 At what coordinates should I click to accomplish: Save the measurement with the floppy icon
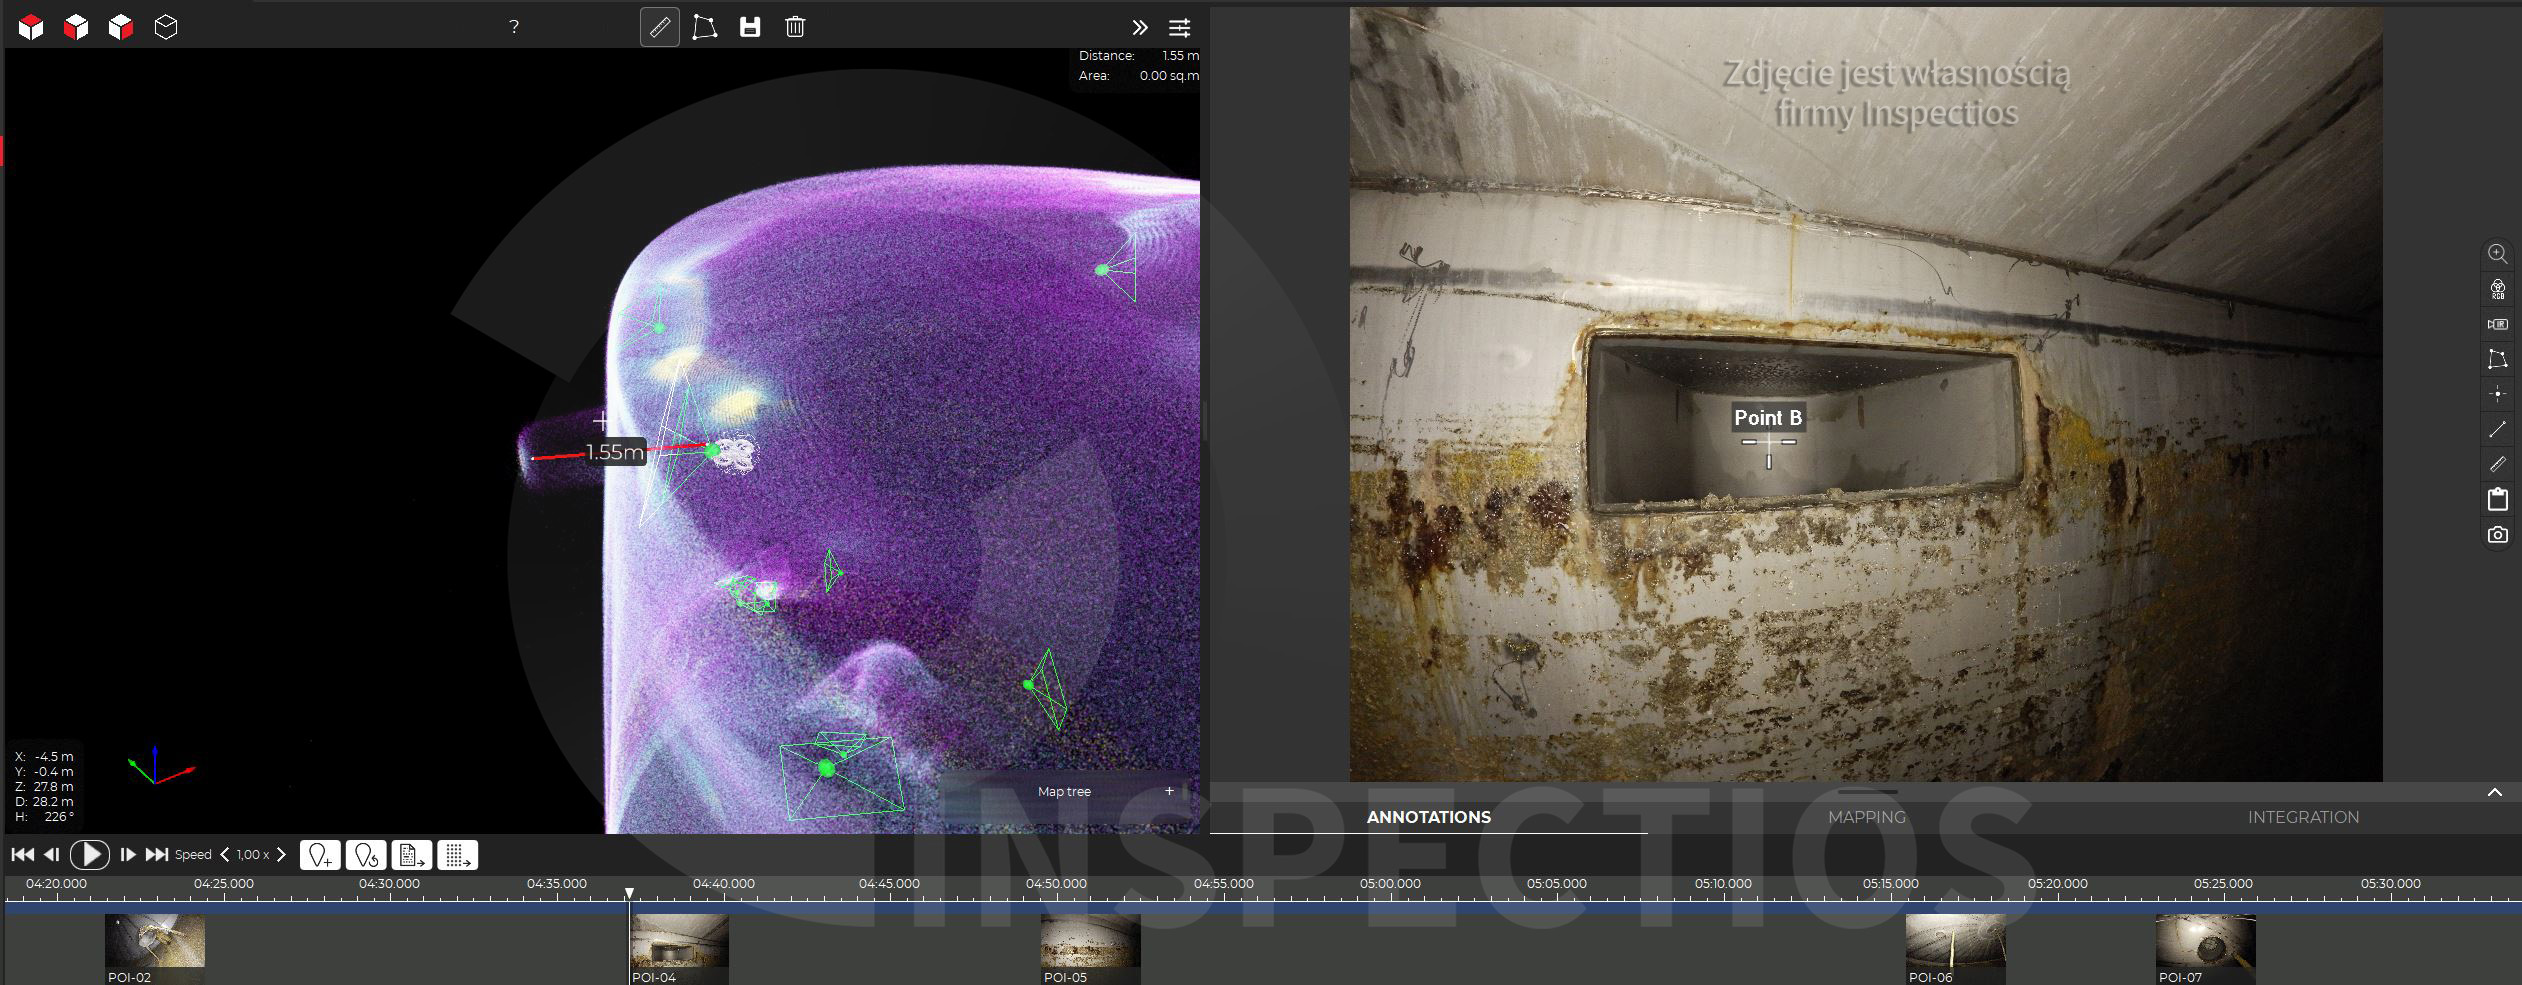point(750,27)
